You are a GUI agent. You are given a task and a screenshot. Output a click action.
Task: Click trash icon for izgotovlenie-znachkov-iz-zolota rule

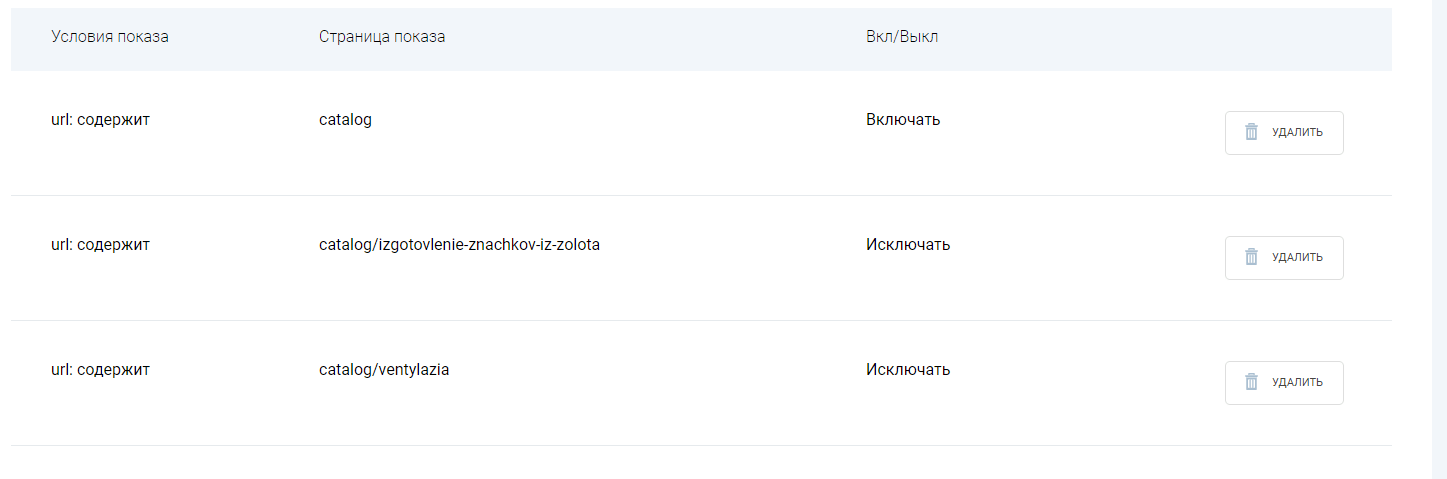point(1251,257)
